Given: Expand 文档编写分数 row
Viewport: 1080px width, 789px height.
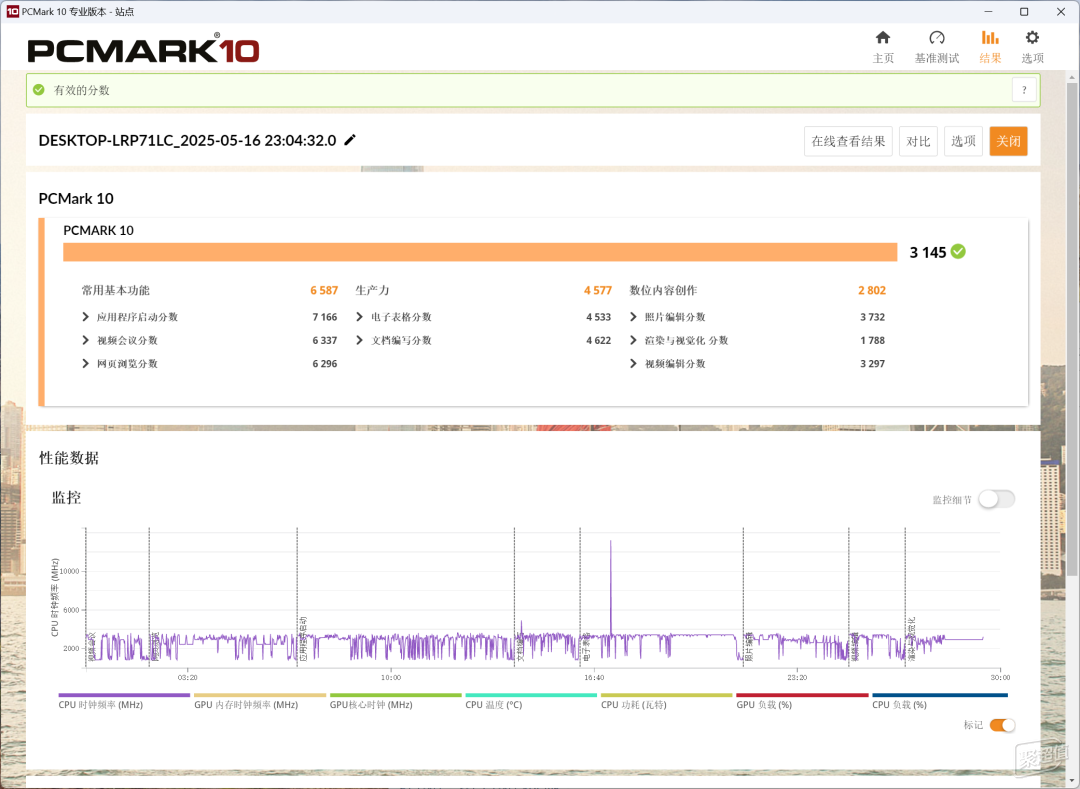Looking at the screenshot, I should point(360,340).
